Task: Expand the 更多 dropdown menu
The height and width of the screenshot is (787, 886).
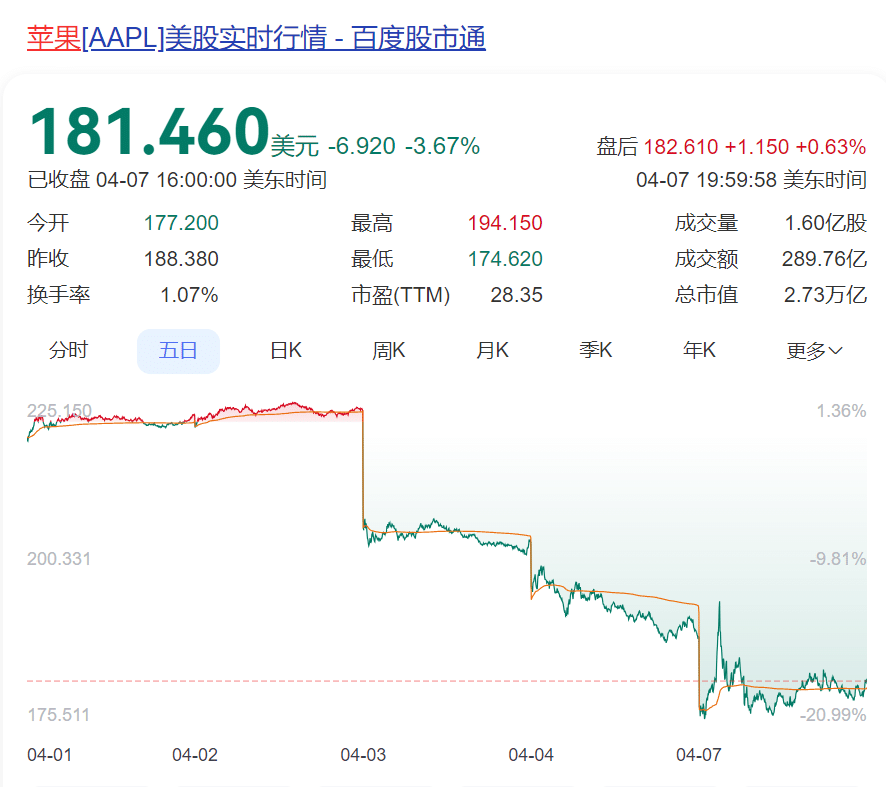Action: pyautogui.click(x=814, y=350)
